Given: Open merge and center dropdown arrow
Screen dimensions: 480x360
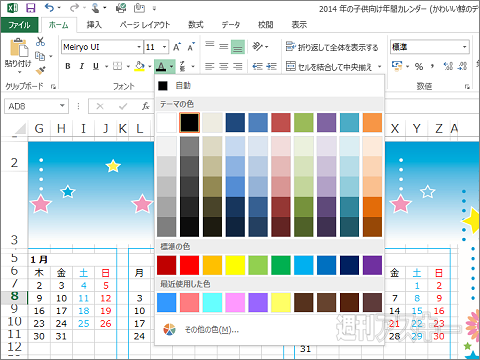Looking at the screenshot, I should (379, 67).
